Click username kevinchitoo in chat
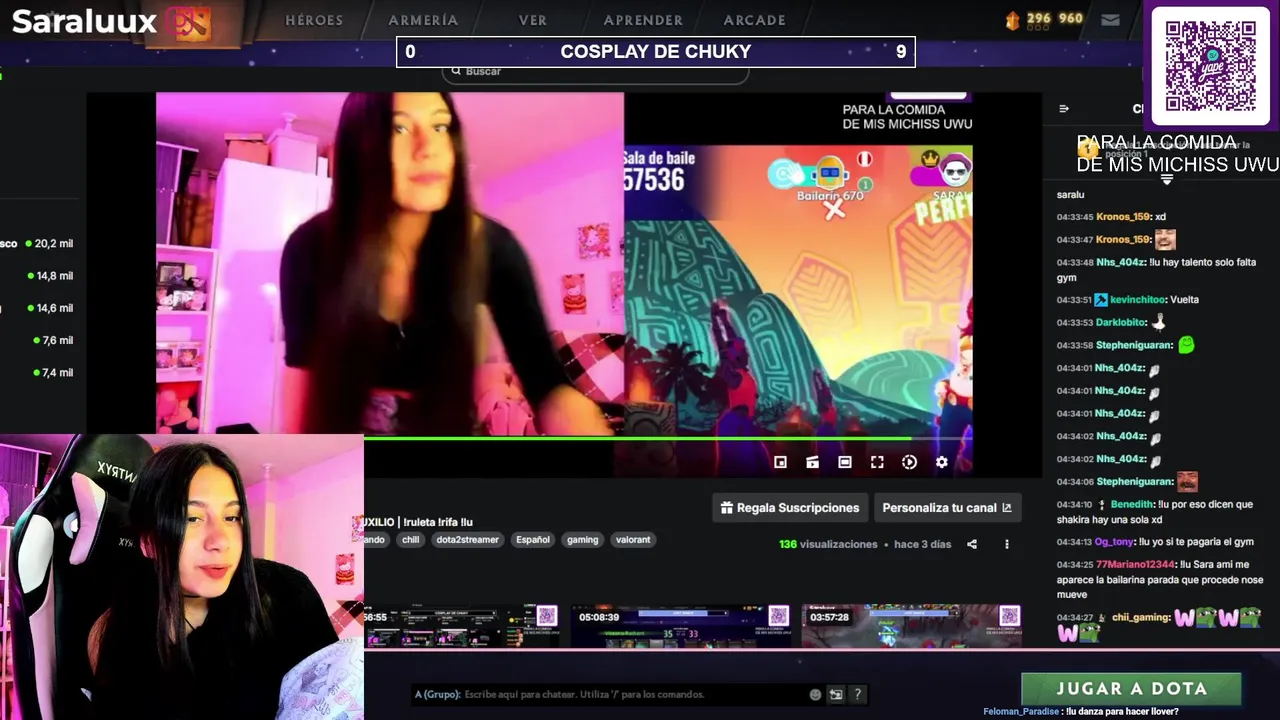 (x=1137, y=300)
